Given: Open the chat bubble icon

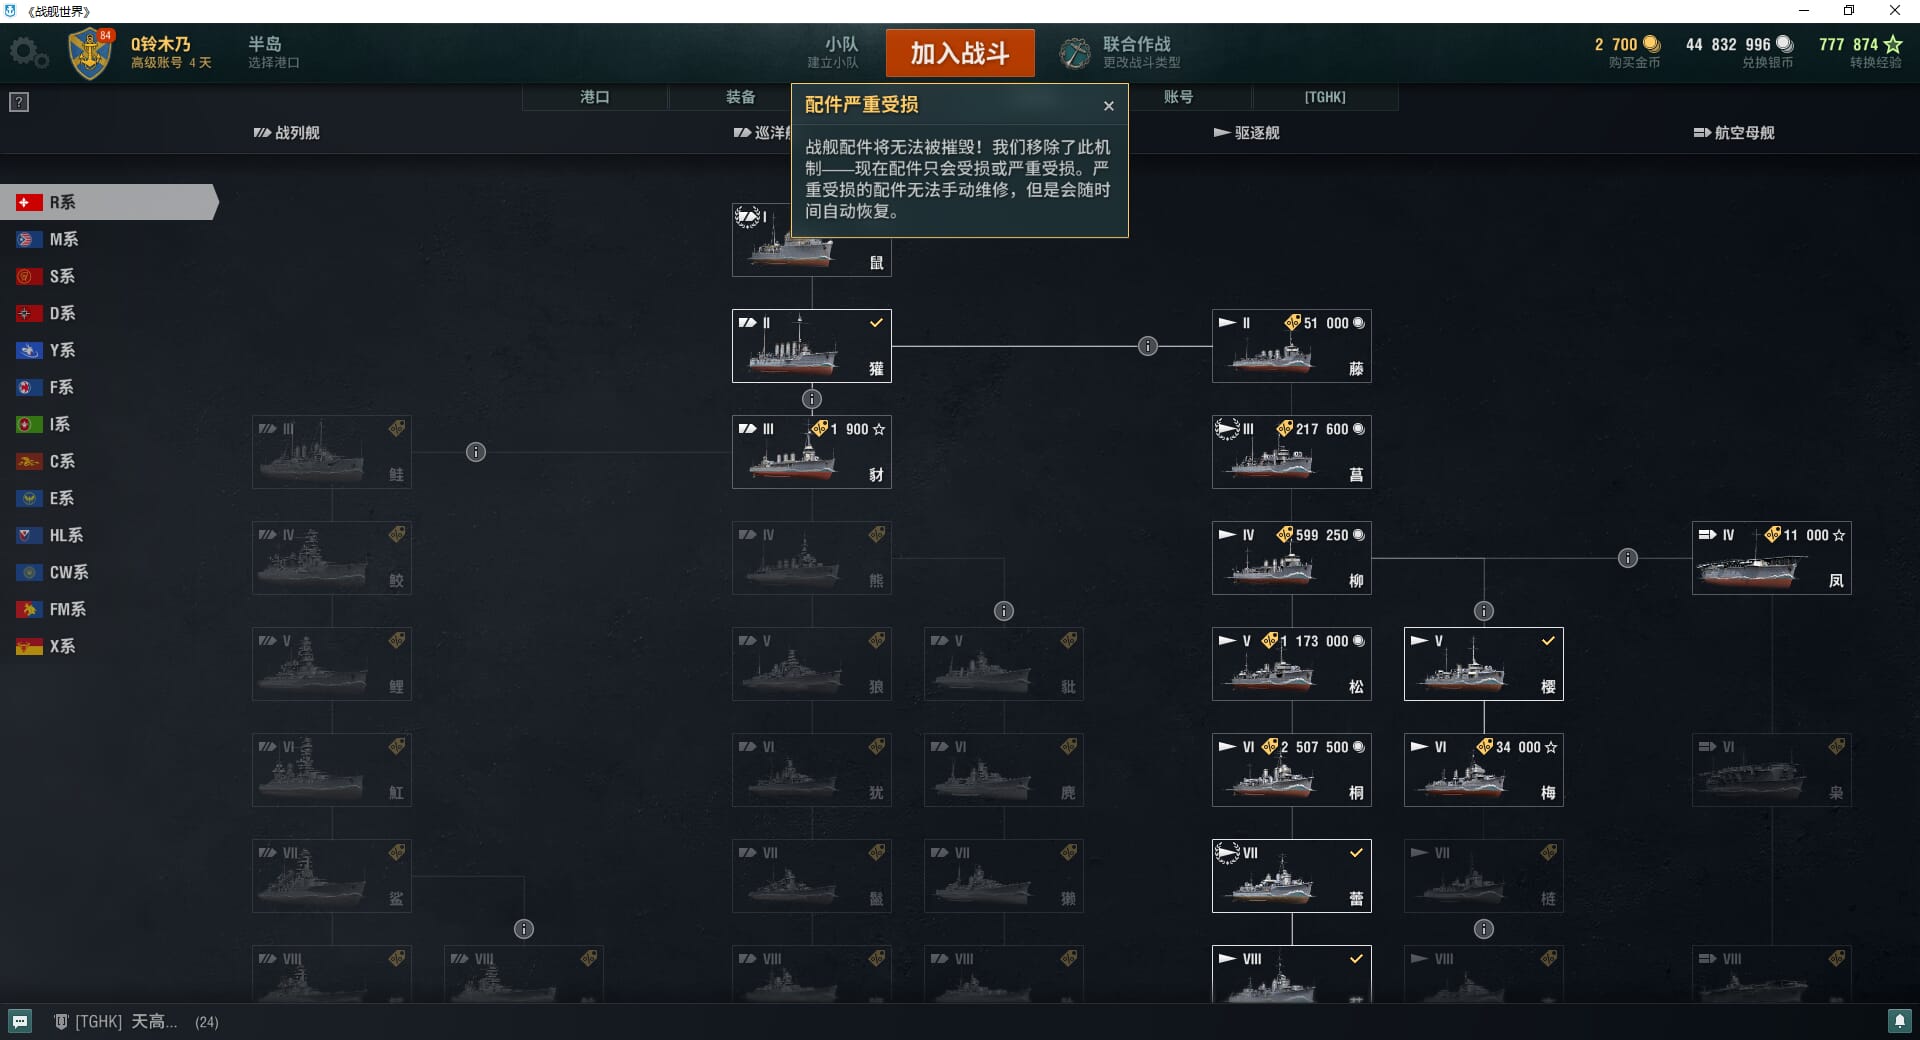Looking at the screenshot, I should click(x=20, y=1021).
